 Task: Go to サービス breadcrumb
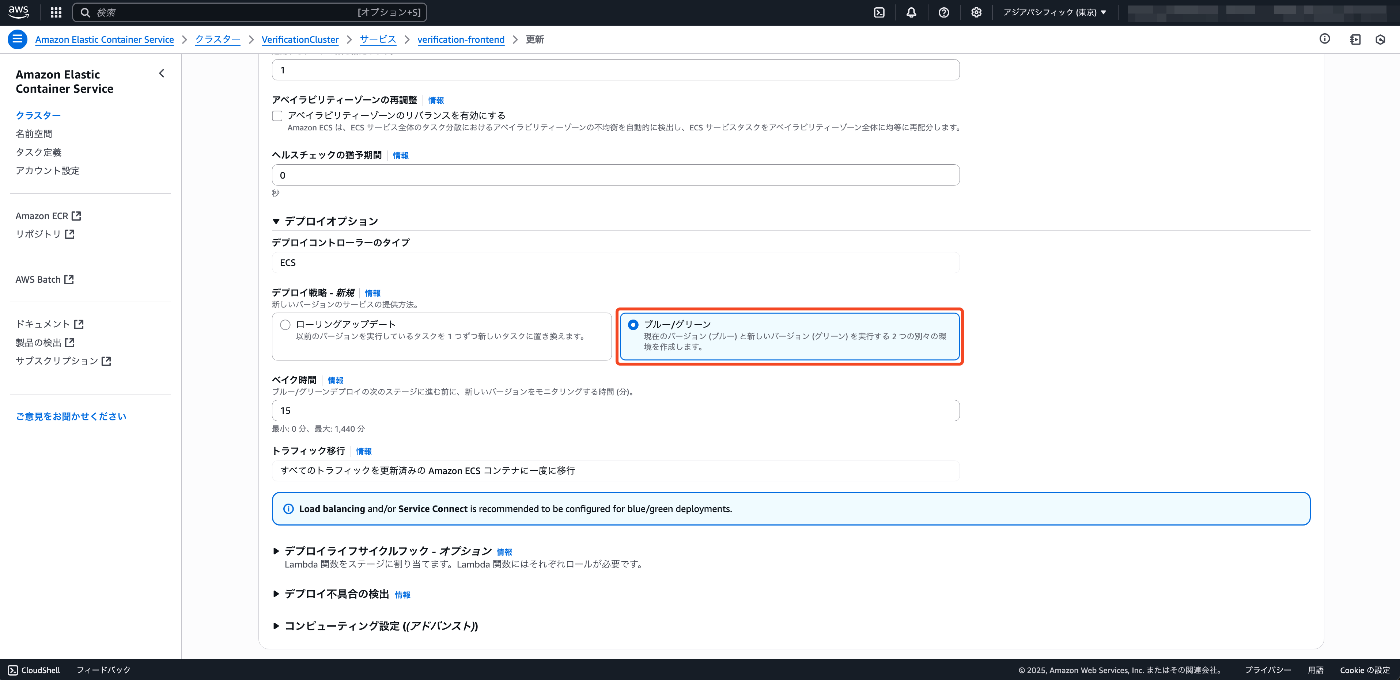(x=378, y=39)
